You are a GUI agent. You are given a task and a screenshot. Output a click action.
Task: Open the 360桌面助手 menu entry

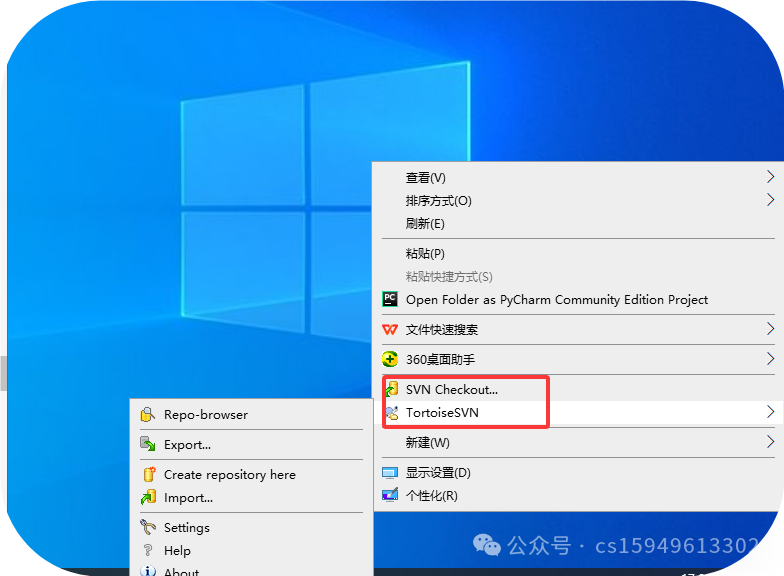click(578, 360)
